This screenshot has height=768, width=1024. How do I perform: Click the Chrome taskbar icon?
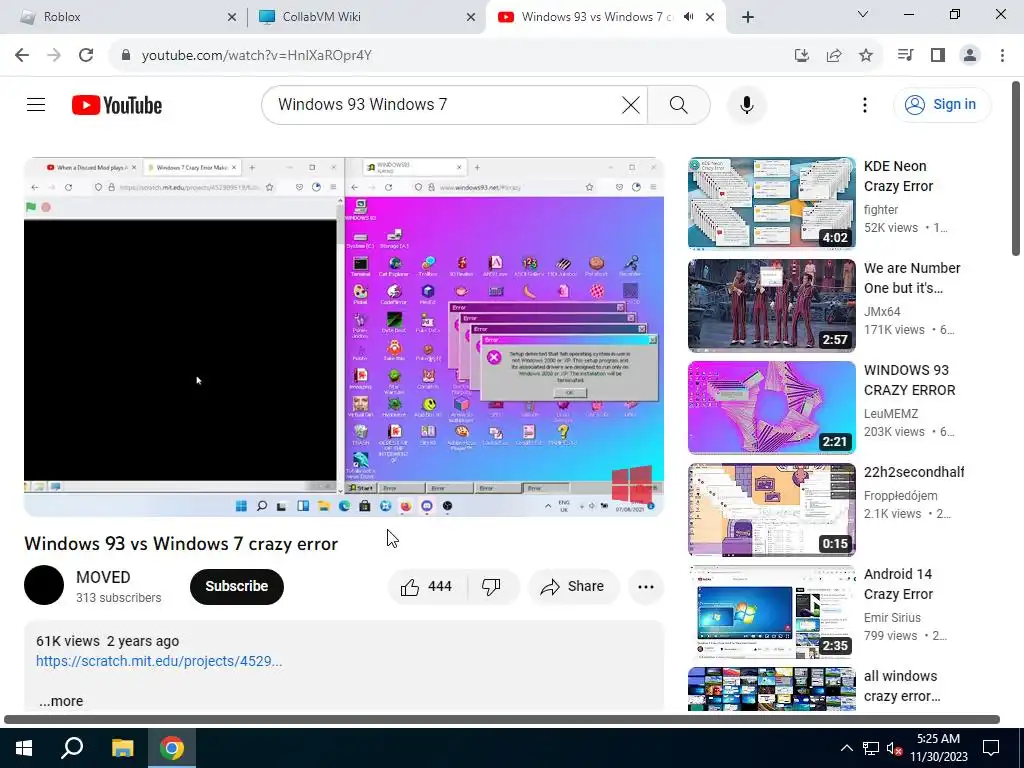[x=172, y=748]
